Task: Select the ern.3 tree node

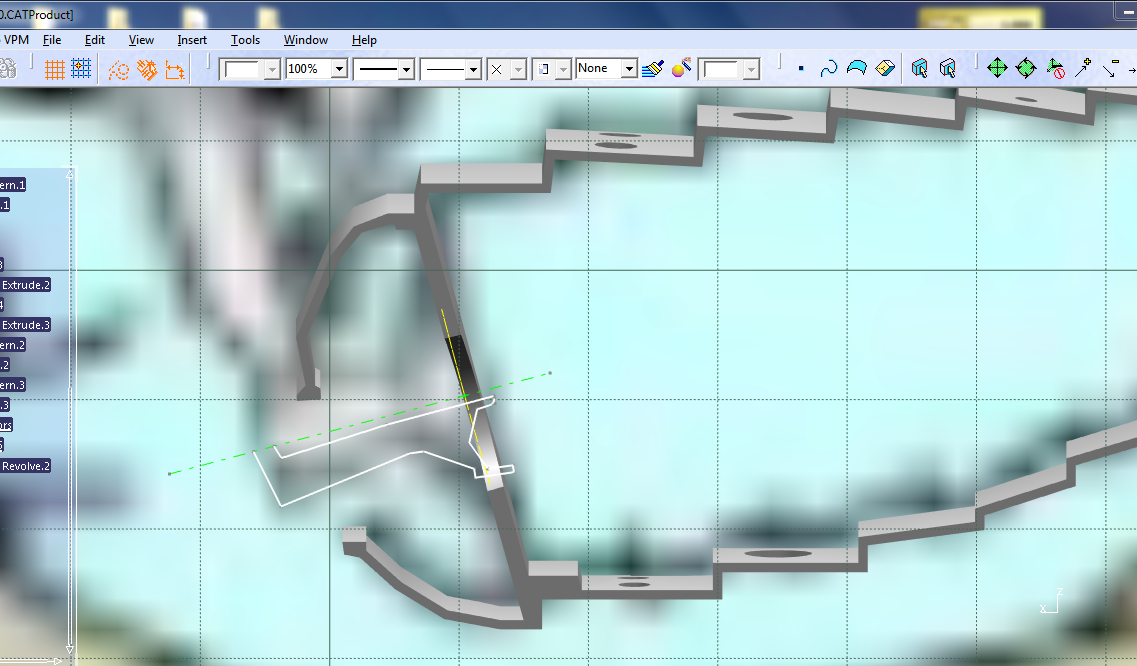Action: [x=13, y=385]
